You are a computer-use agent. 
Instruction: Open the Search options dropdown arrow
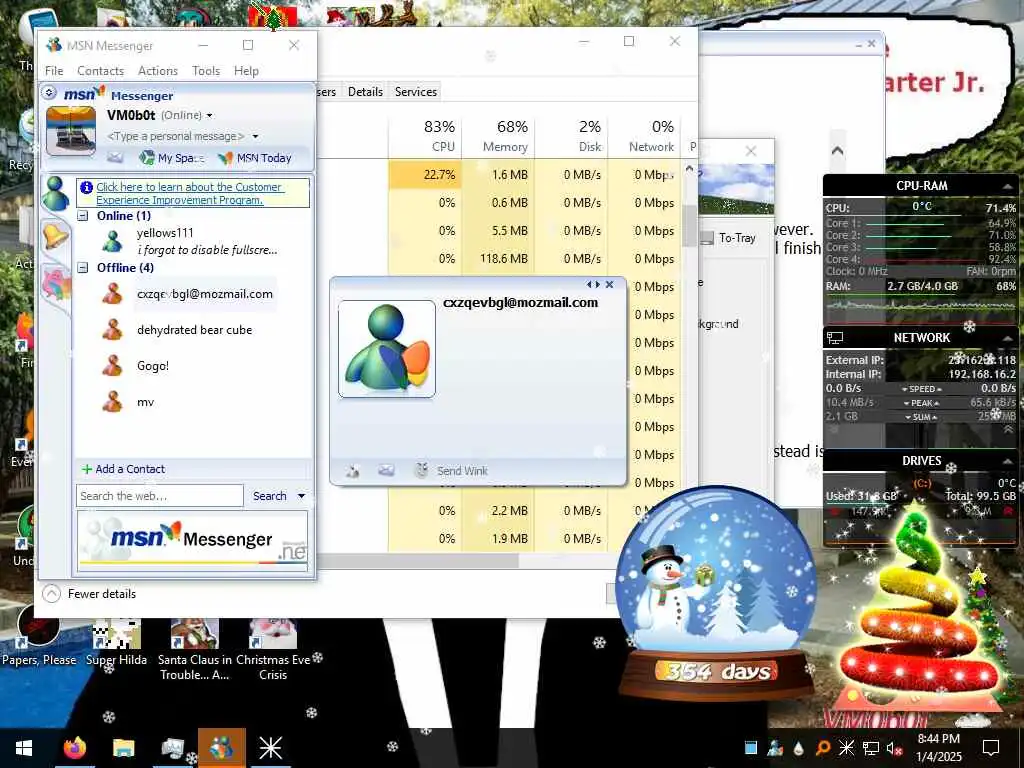[x=301, y=496]
